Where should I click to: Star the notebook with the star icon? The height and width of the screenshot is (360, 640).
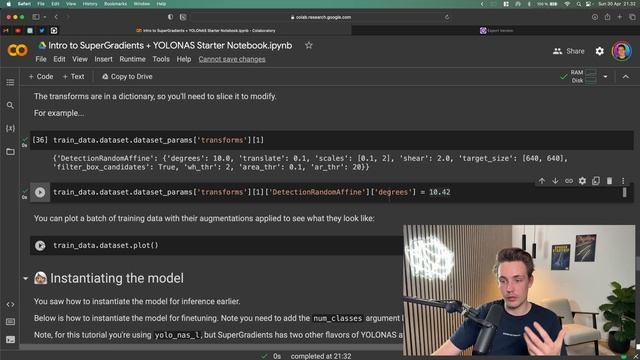pos(309,45)
